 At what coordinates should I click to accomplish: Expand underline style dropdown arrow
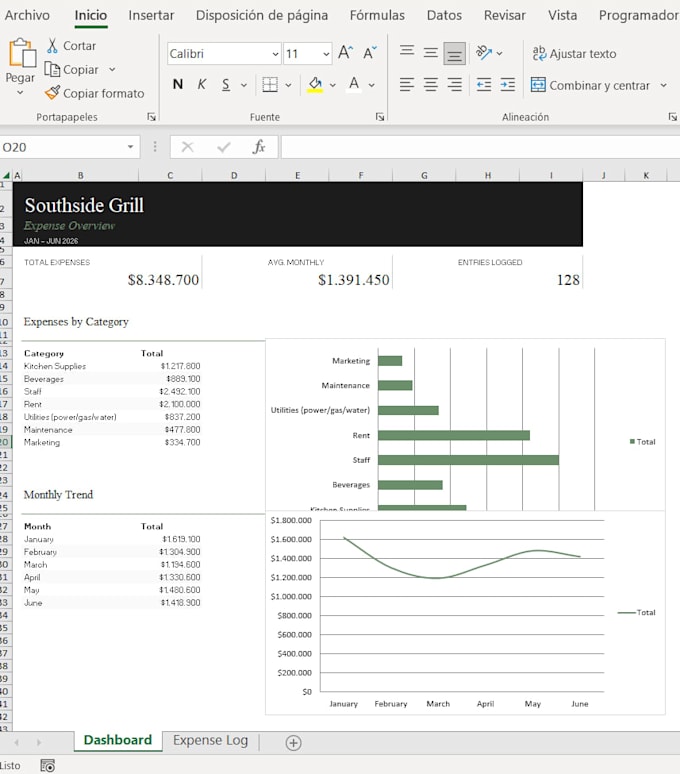(x=243, y=85)
